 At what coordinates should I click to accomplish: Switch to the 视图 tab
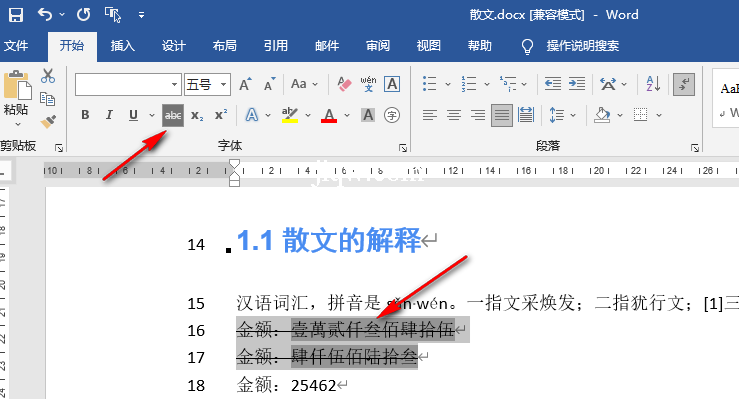pos(429,46)
